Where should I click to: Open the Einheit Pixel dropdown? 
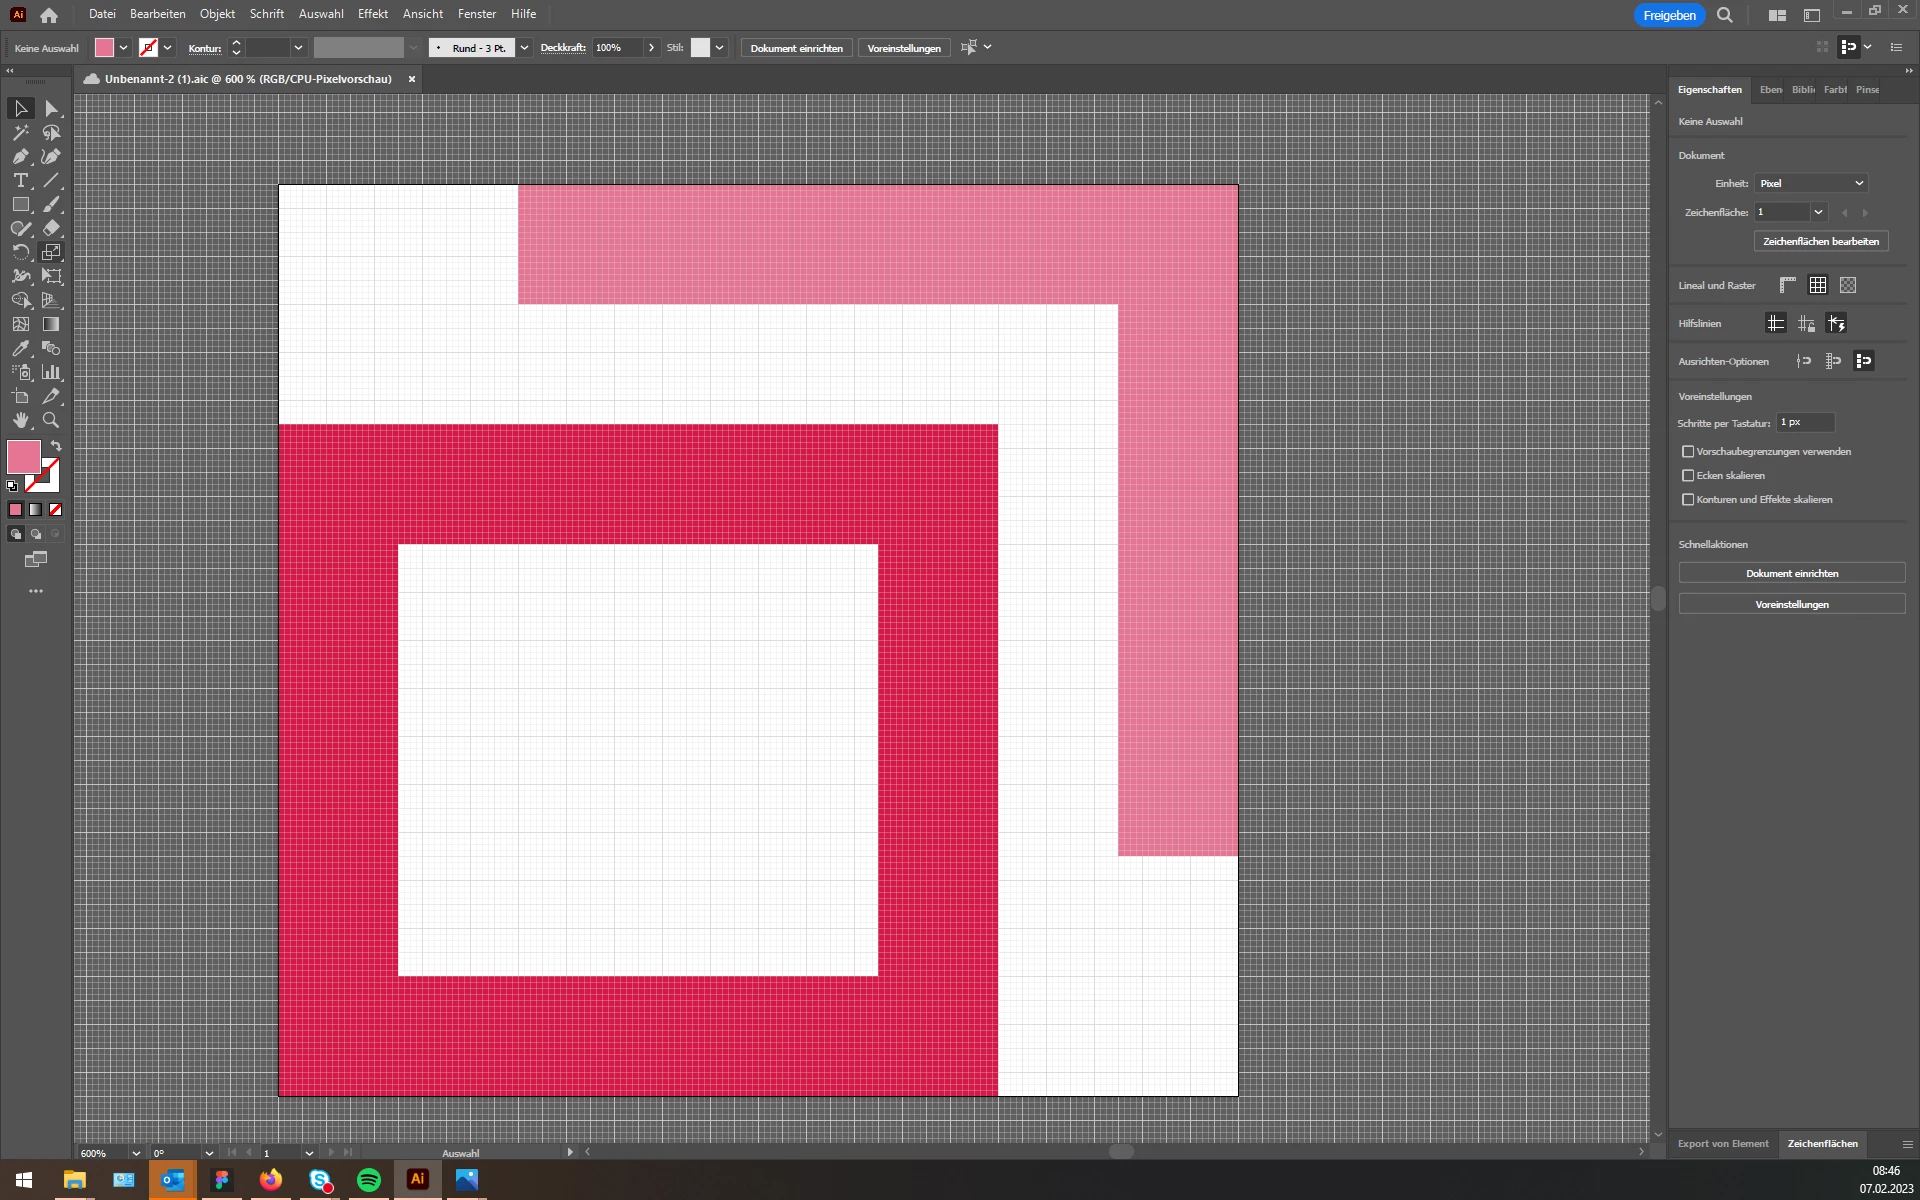(1811, 183)
